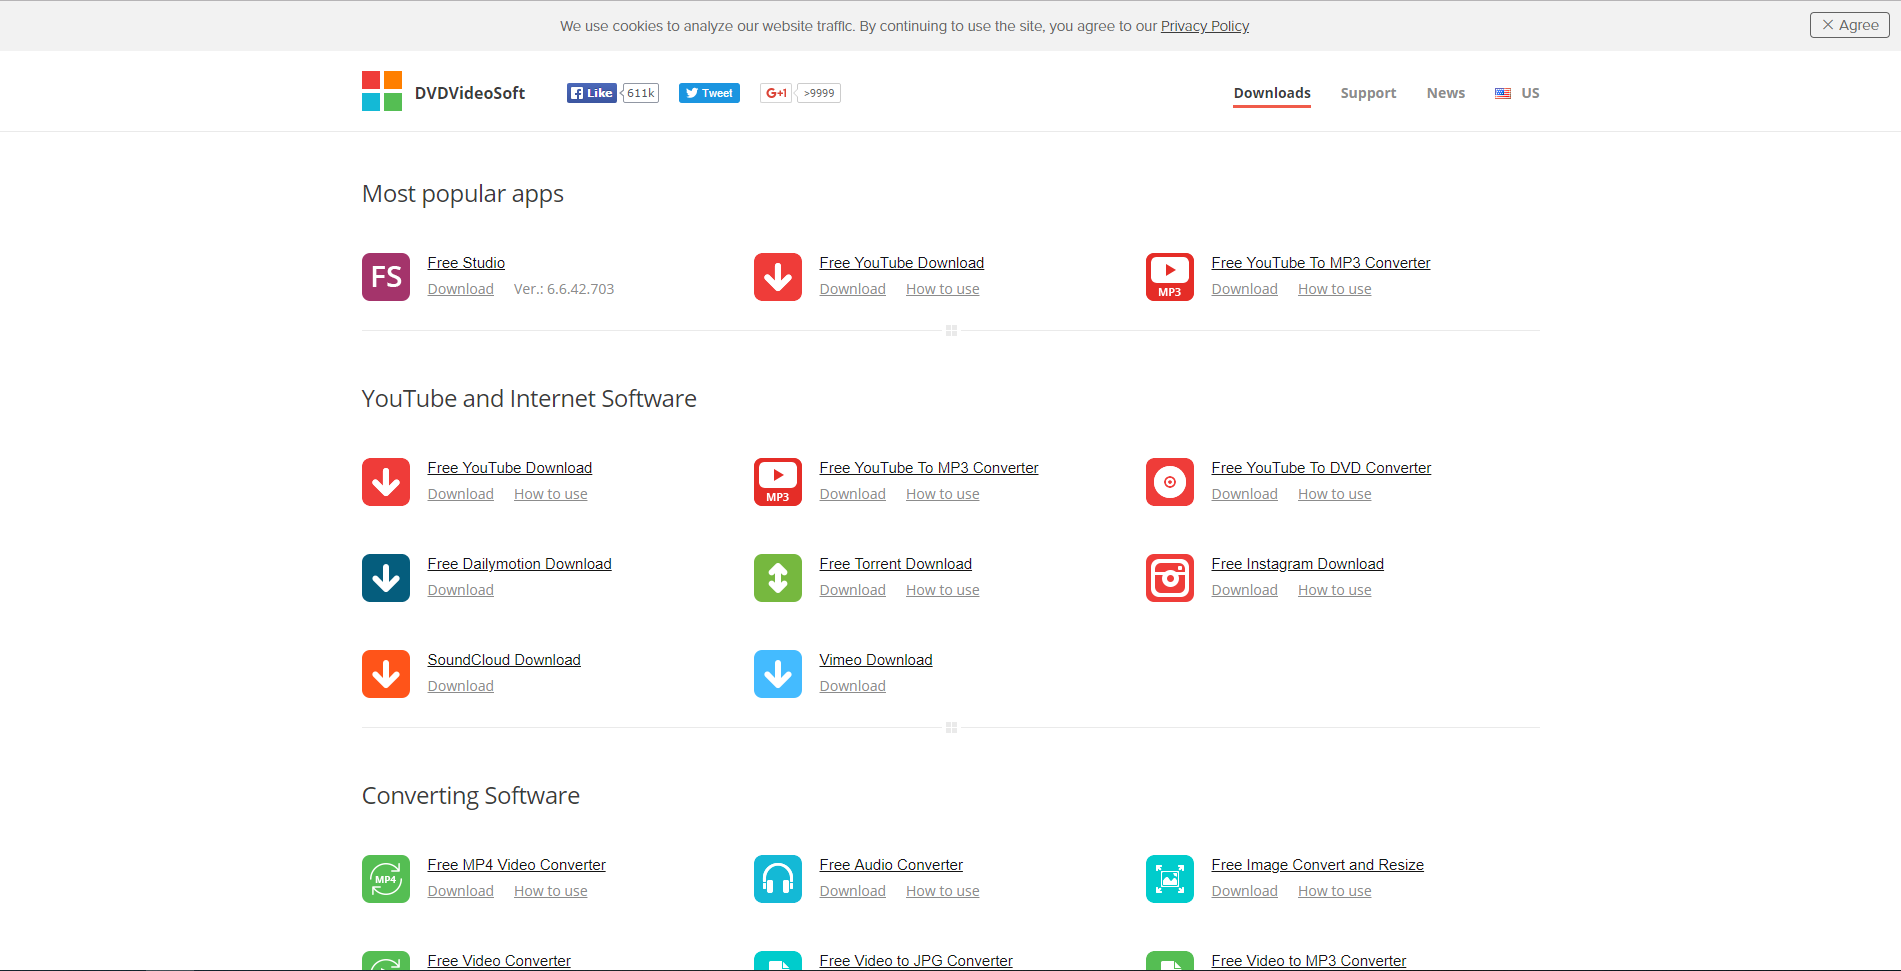Click the DVDVideoSoft four-square logo

tap(381, 91)
